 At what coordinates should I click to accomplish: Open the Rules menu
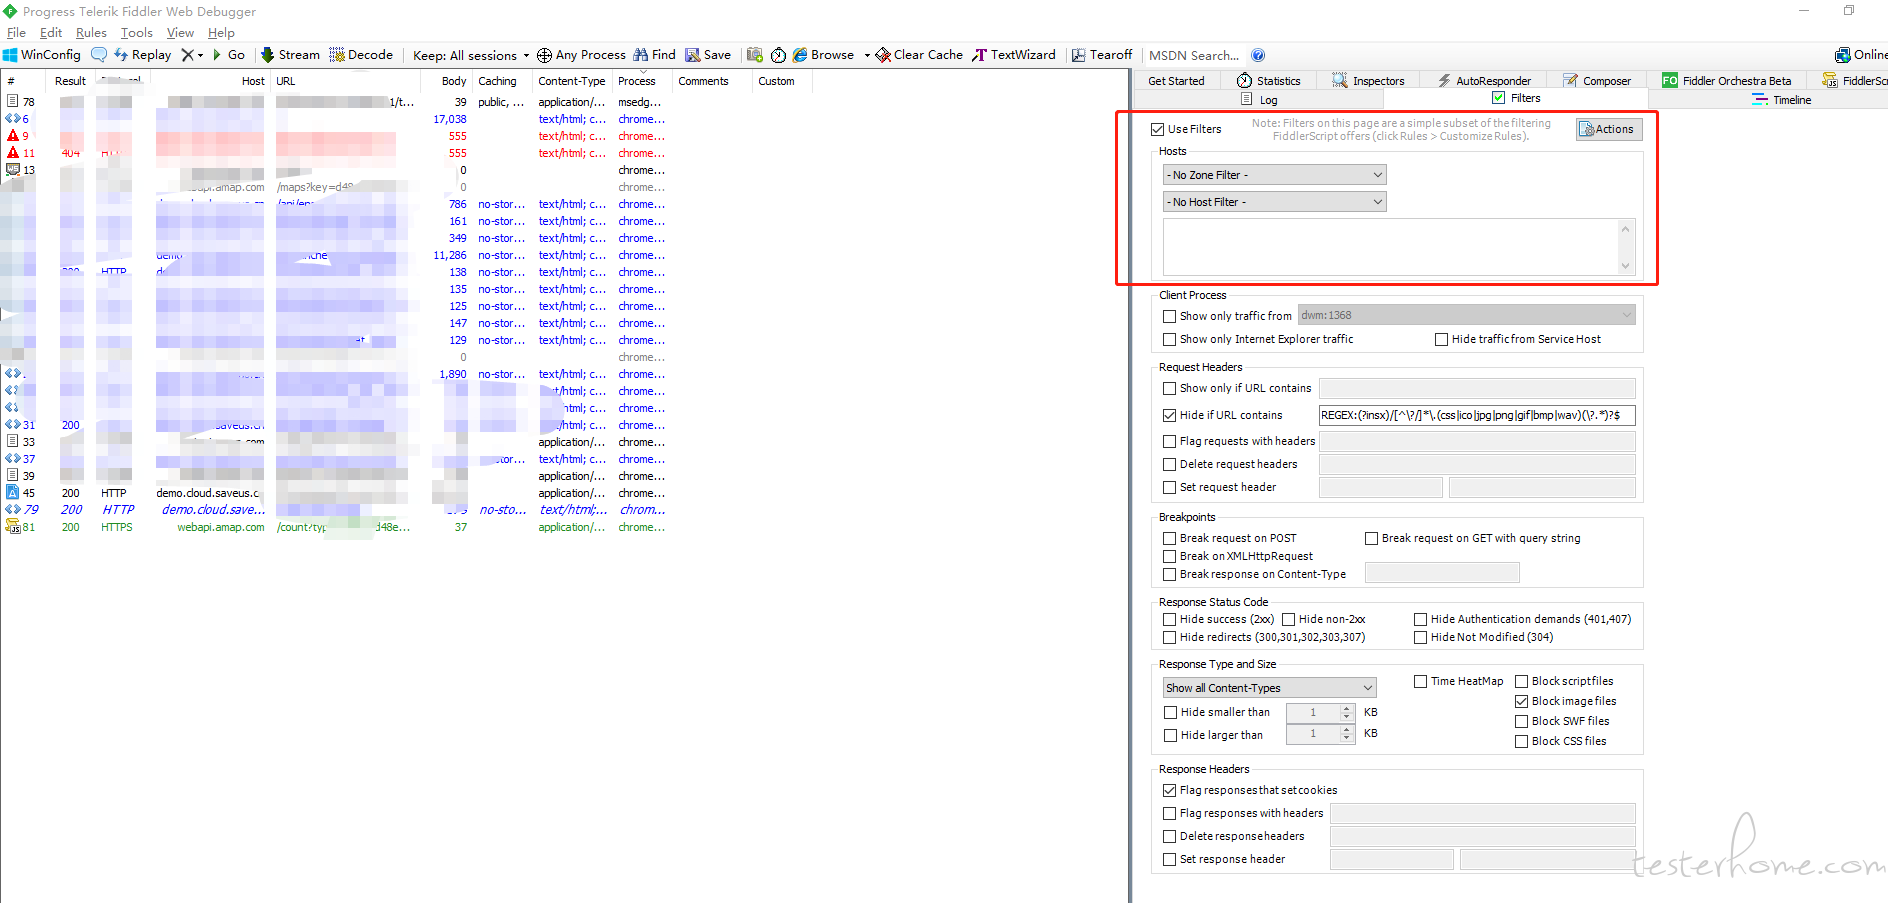91,33
